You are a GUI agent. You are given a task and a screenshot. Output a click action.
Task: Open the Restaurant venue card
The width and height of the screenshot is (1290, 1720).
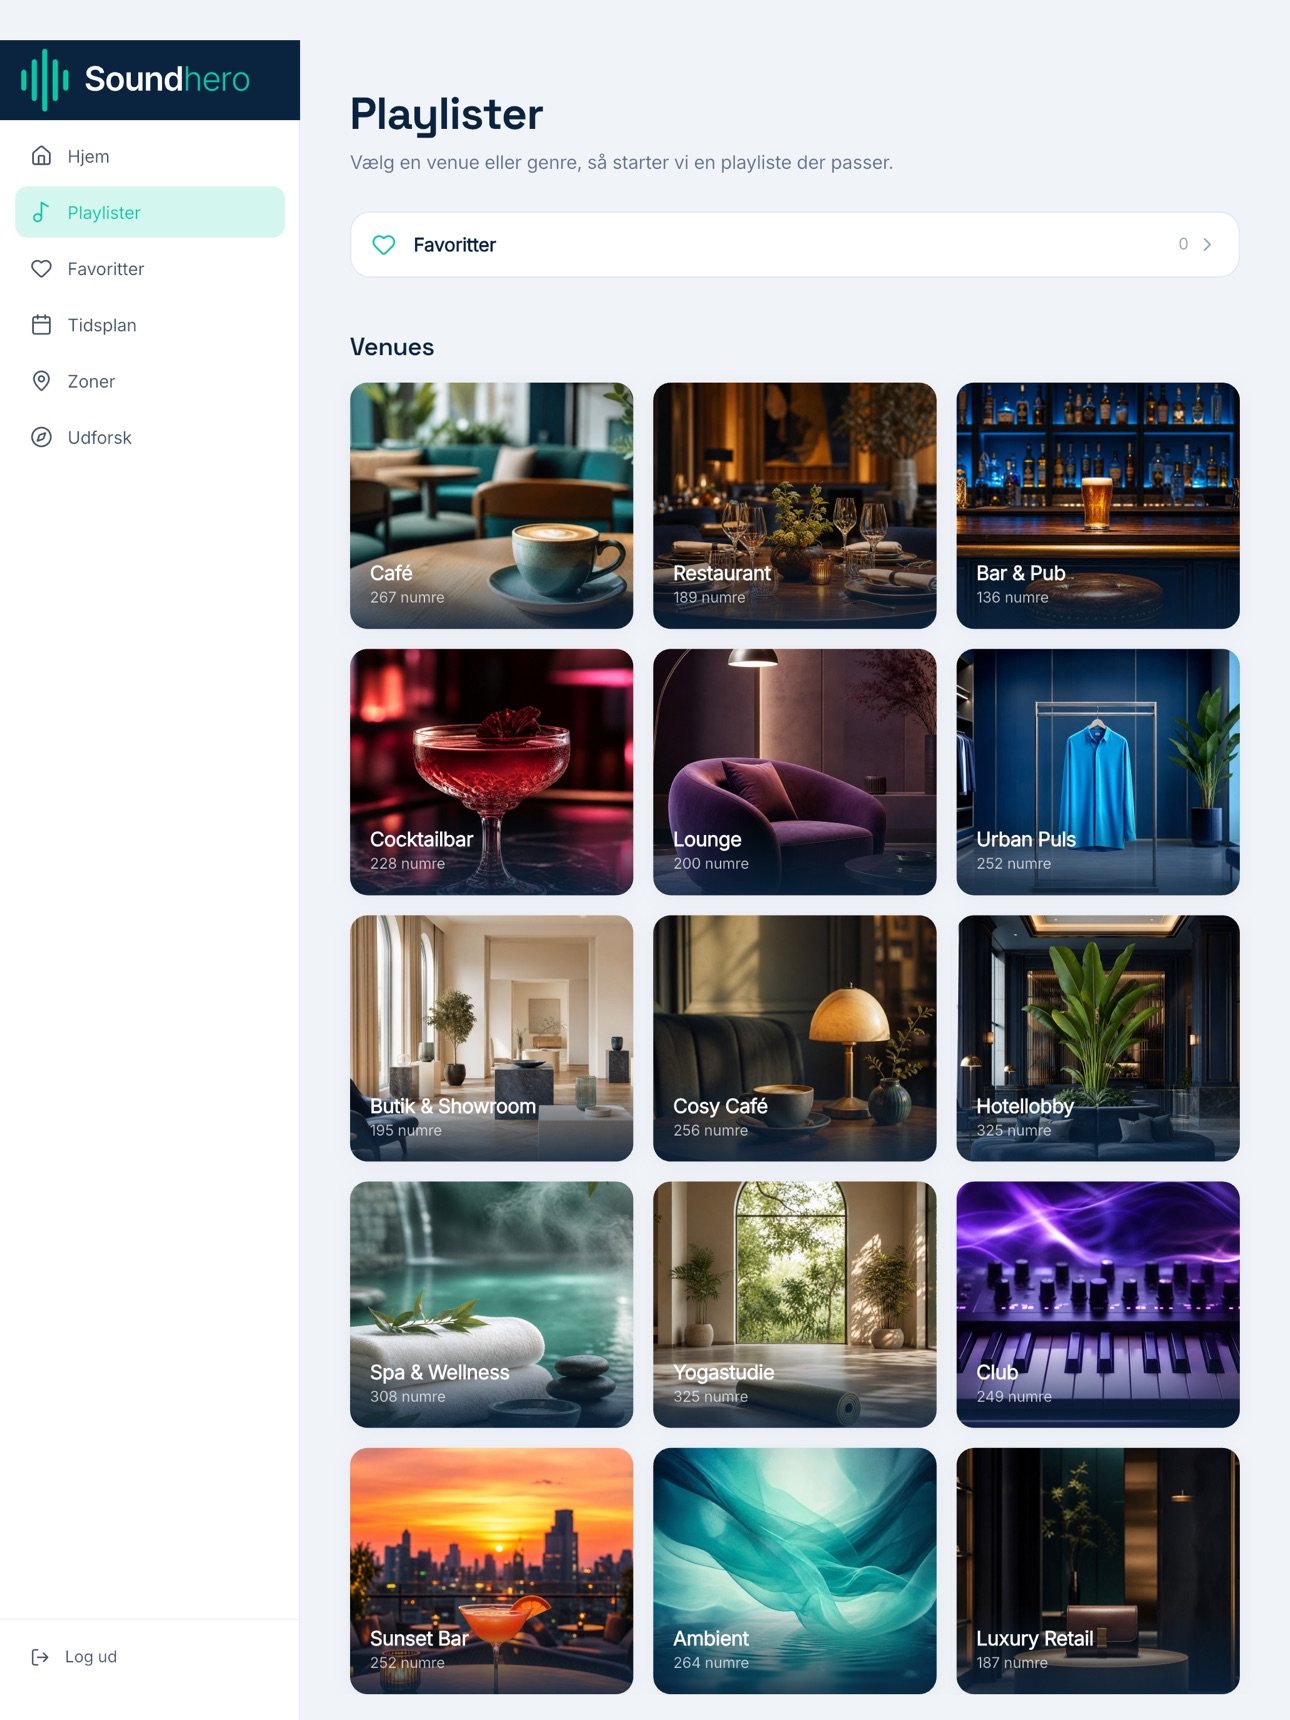pos(794,505)
